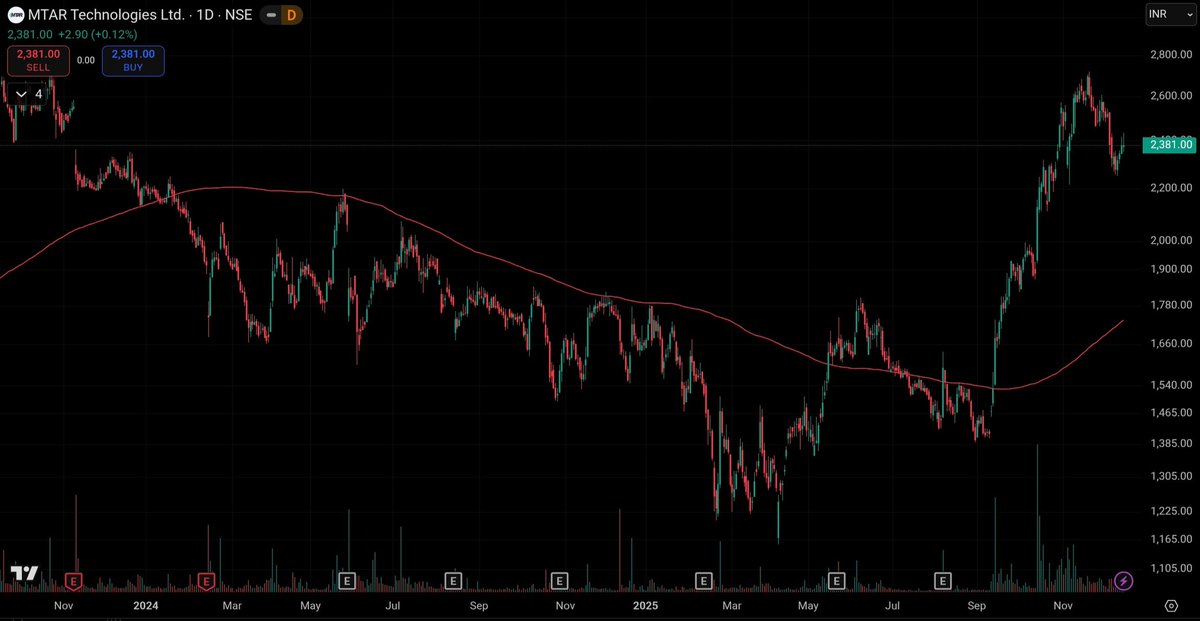Click the Jul label between 2024 and 2025

coord(394,606)
